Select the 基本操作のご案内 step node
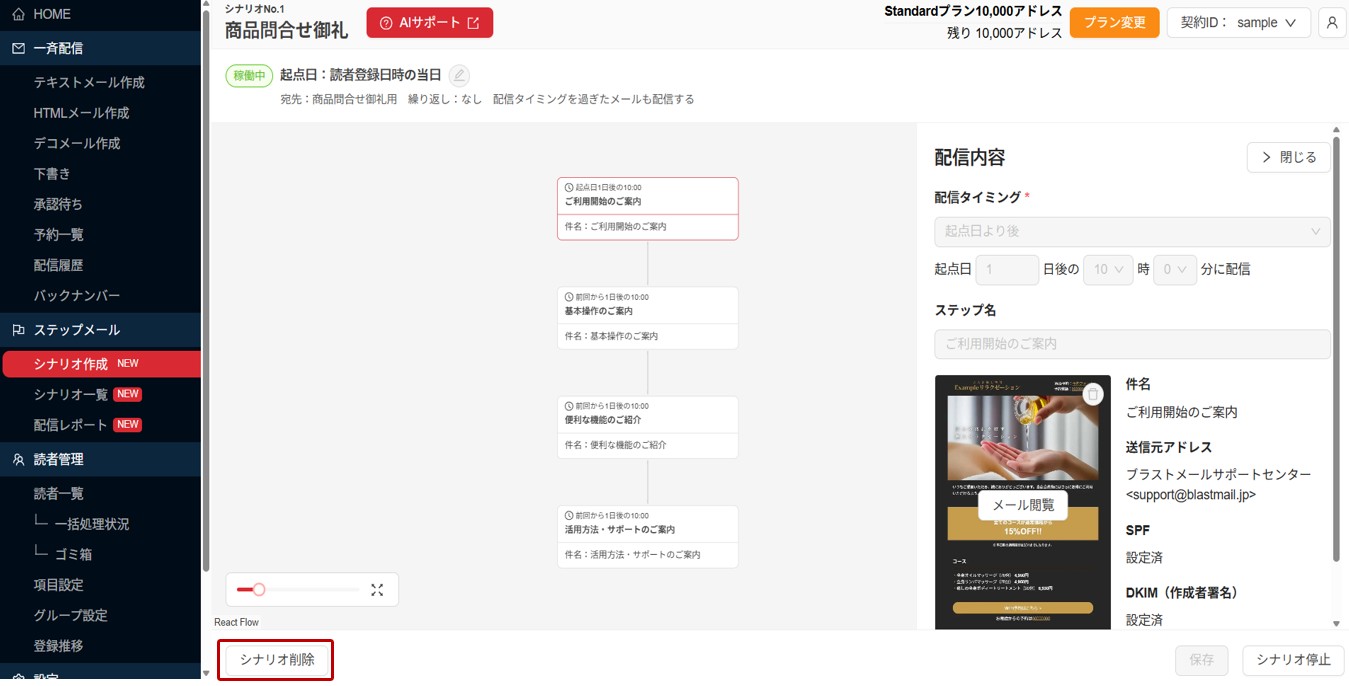Viewport: 1349px width, 686px height. pyautogui.click(x=648, y=318)
